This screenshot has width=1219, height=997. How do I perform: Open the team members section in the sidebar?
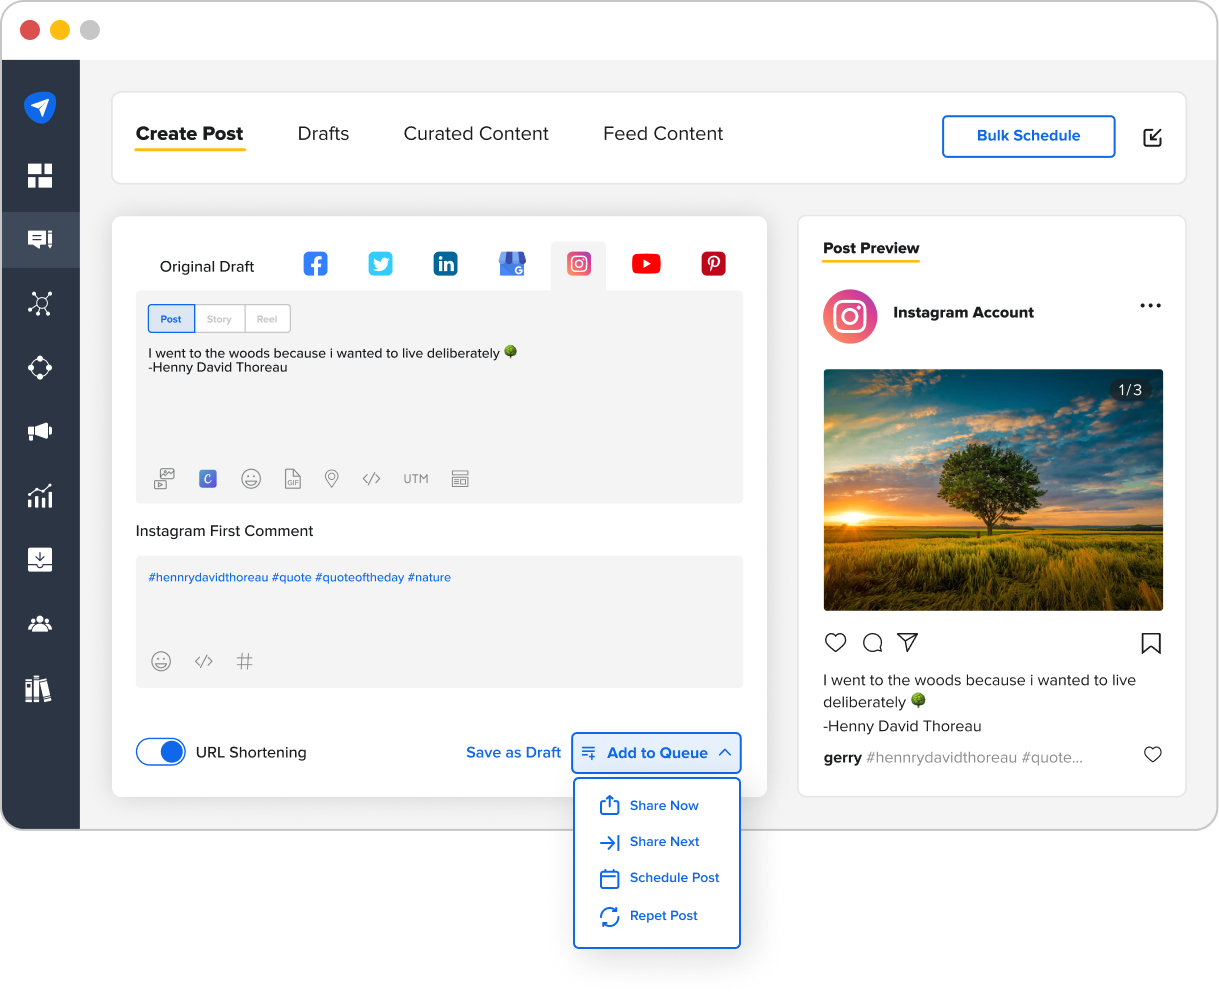tap(40, 624)
